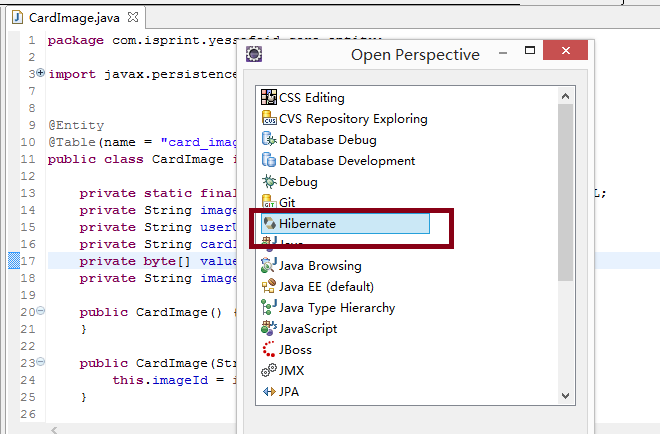Click the Open Perspective dialog title icon
The height and width of the screenshot is (434, 660).
(x=254, y=54)
